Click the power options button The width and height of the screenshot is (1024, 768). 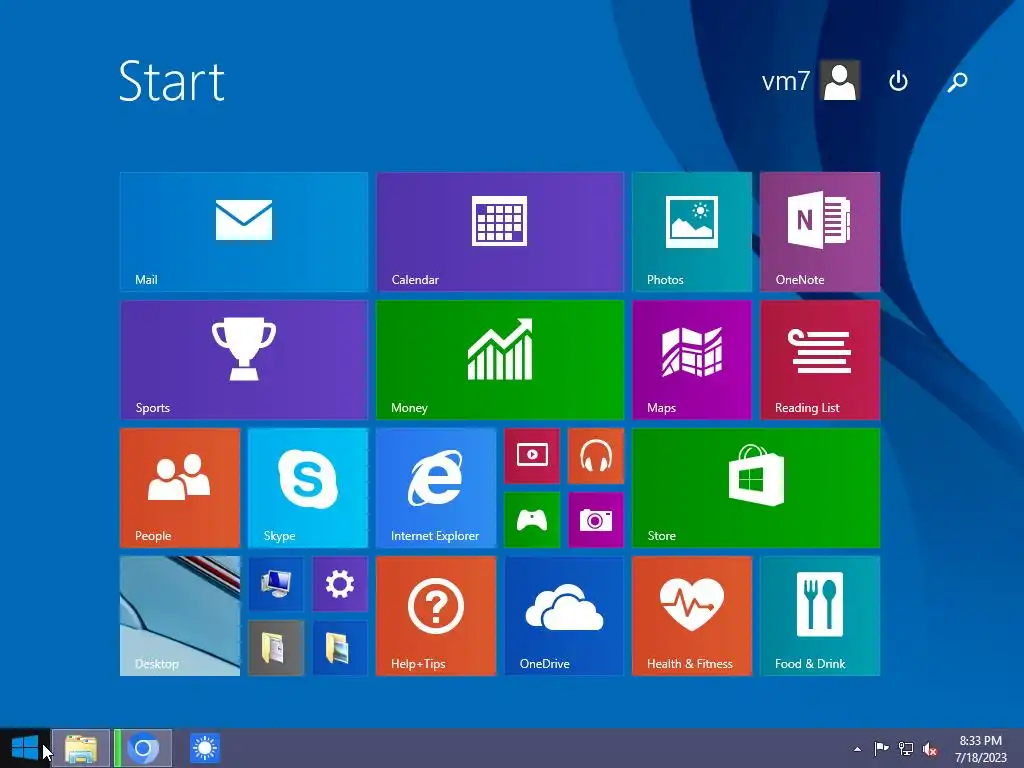(x=899, y=81)
